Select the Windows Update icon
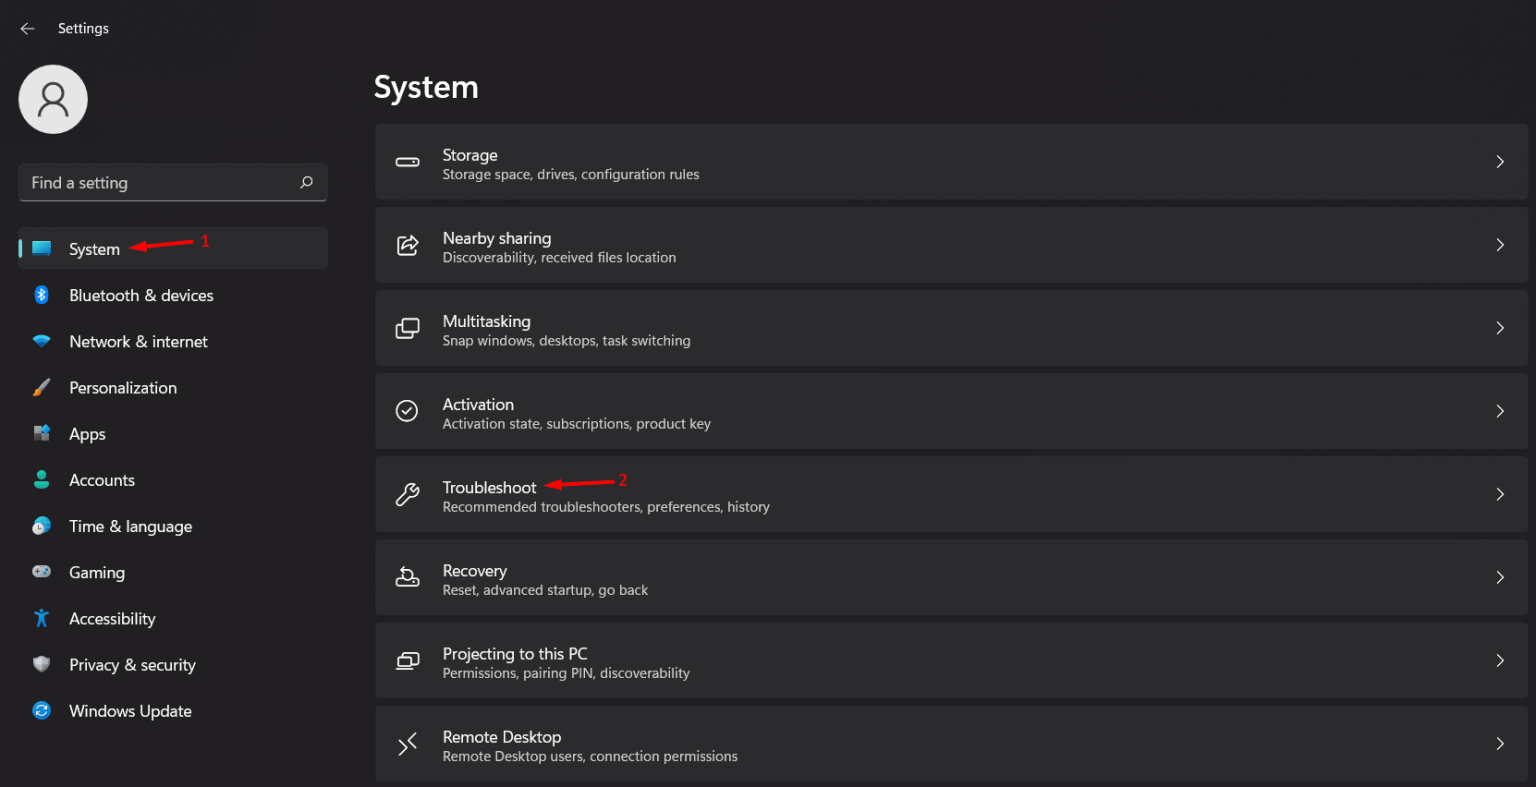This screenshot has width=1536, height=787. click(41, 711)
